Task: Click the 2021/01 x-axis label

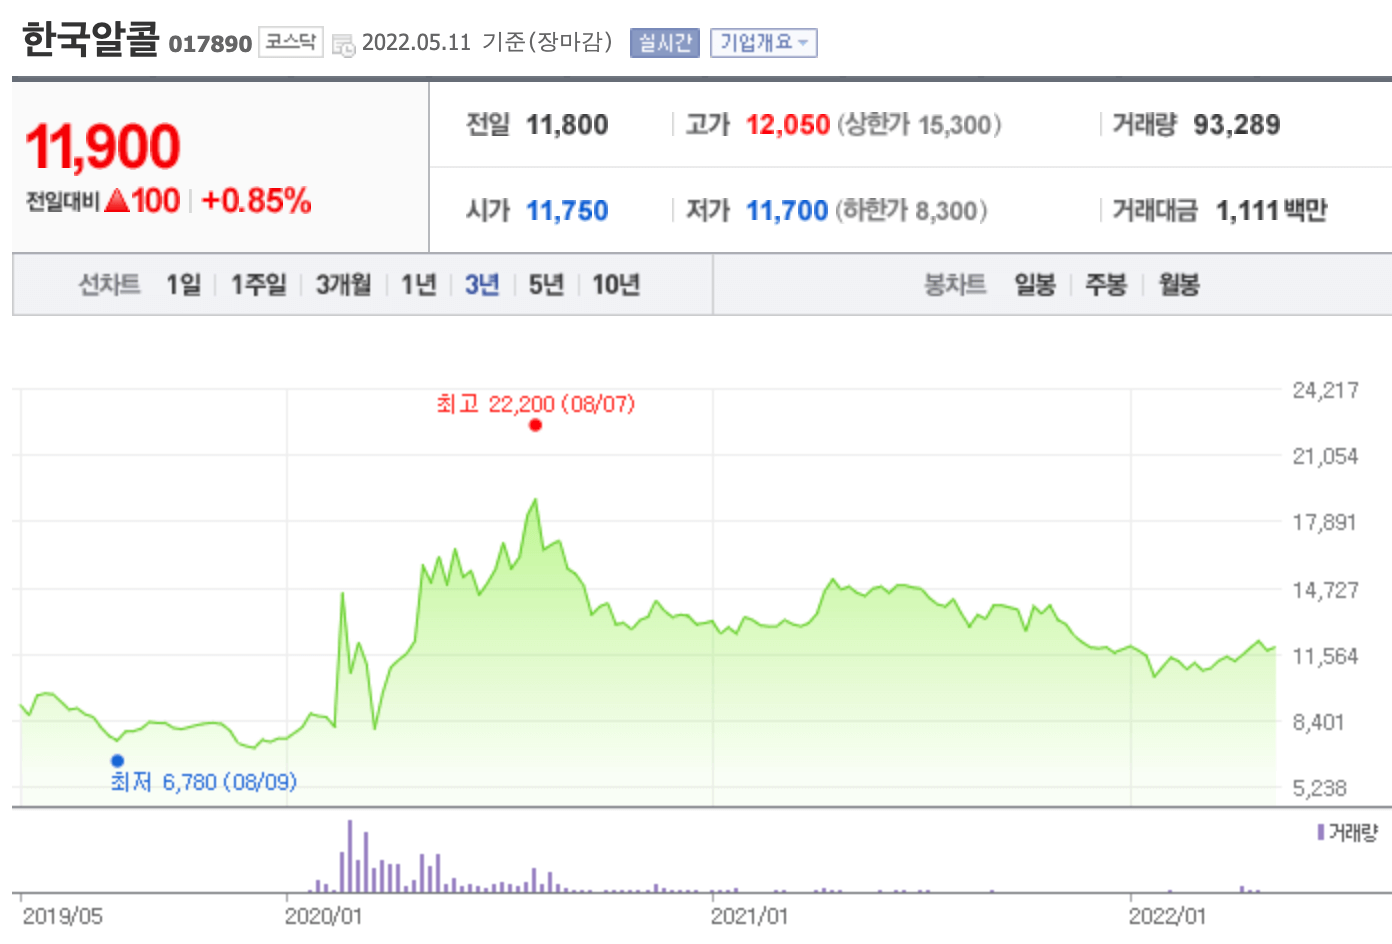Action: [x=749, y=916]
